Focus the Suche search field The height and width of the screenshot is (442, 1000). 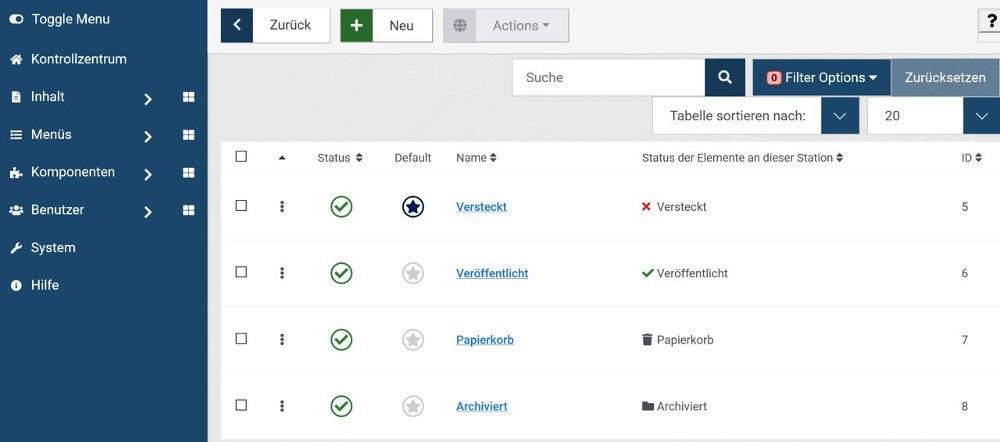coord(608,77)
